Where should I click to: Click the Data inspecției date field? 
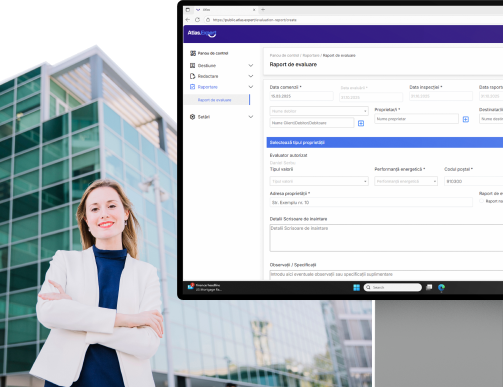point(441,96)
